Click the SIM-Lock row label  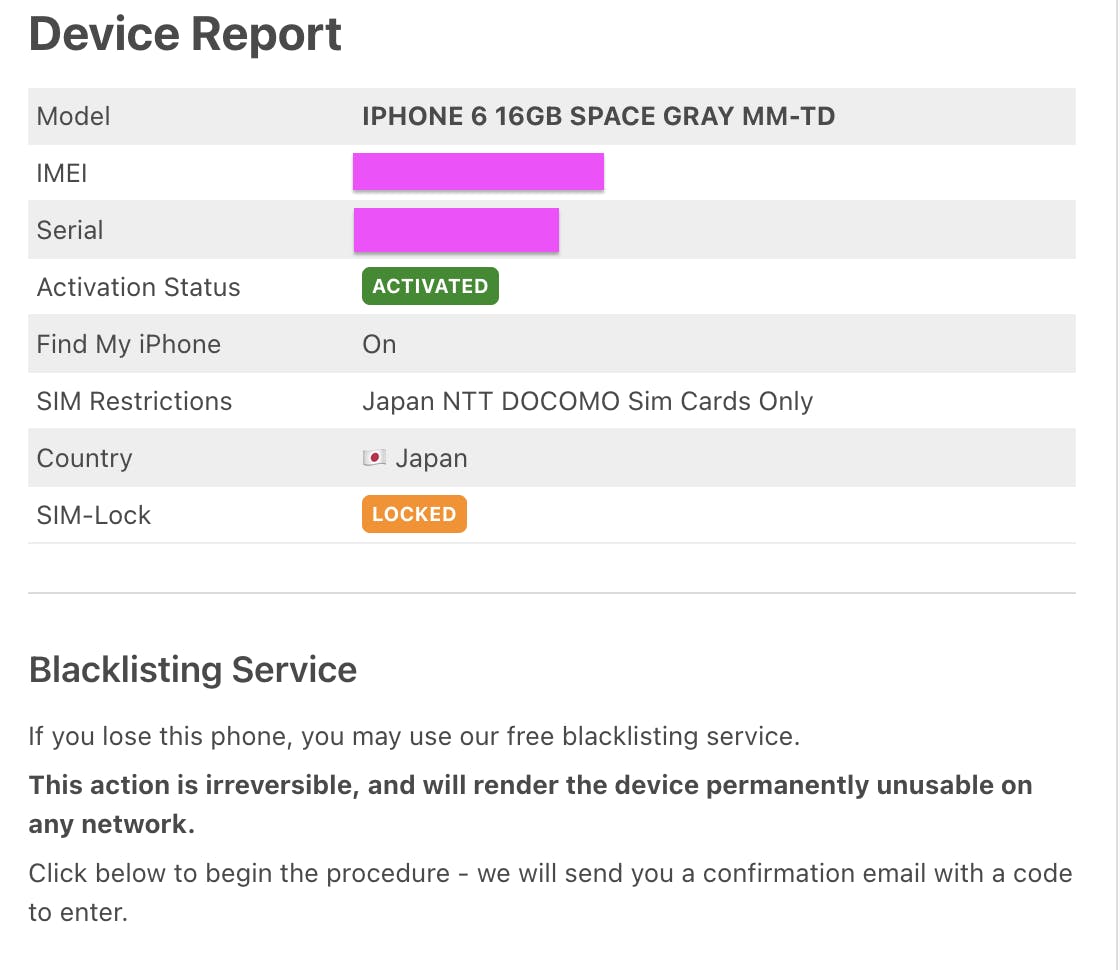click(x=93, y=515)
